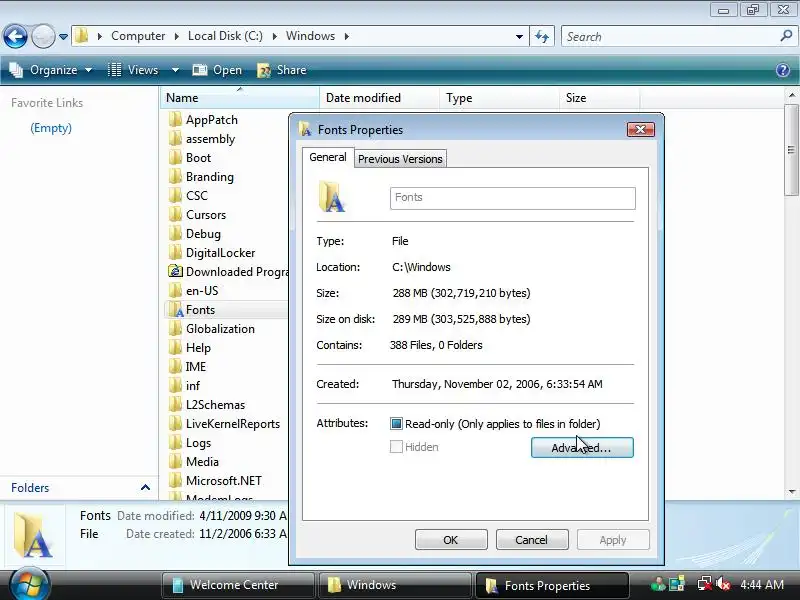Click the disabled Apply button
The image size is (800, 600).
coord(613,540)
